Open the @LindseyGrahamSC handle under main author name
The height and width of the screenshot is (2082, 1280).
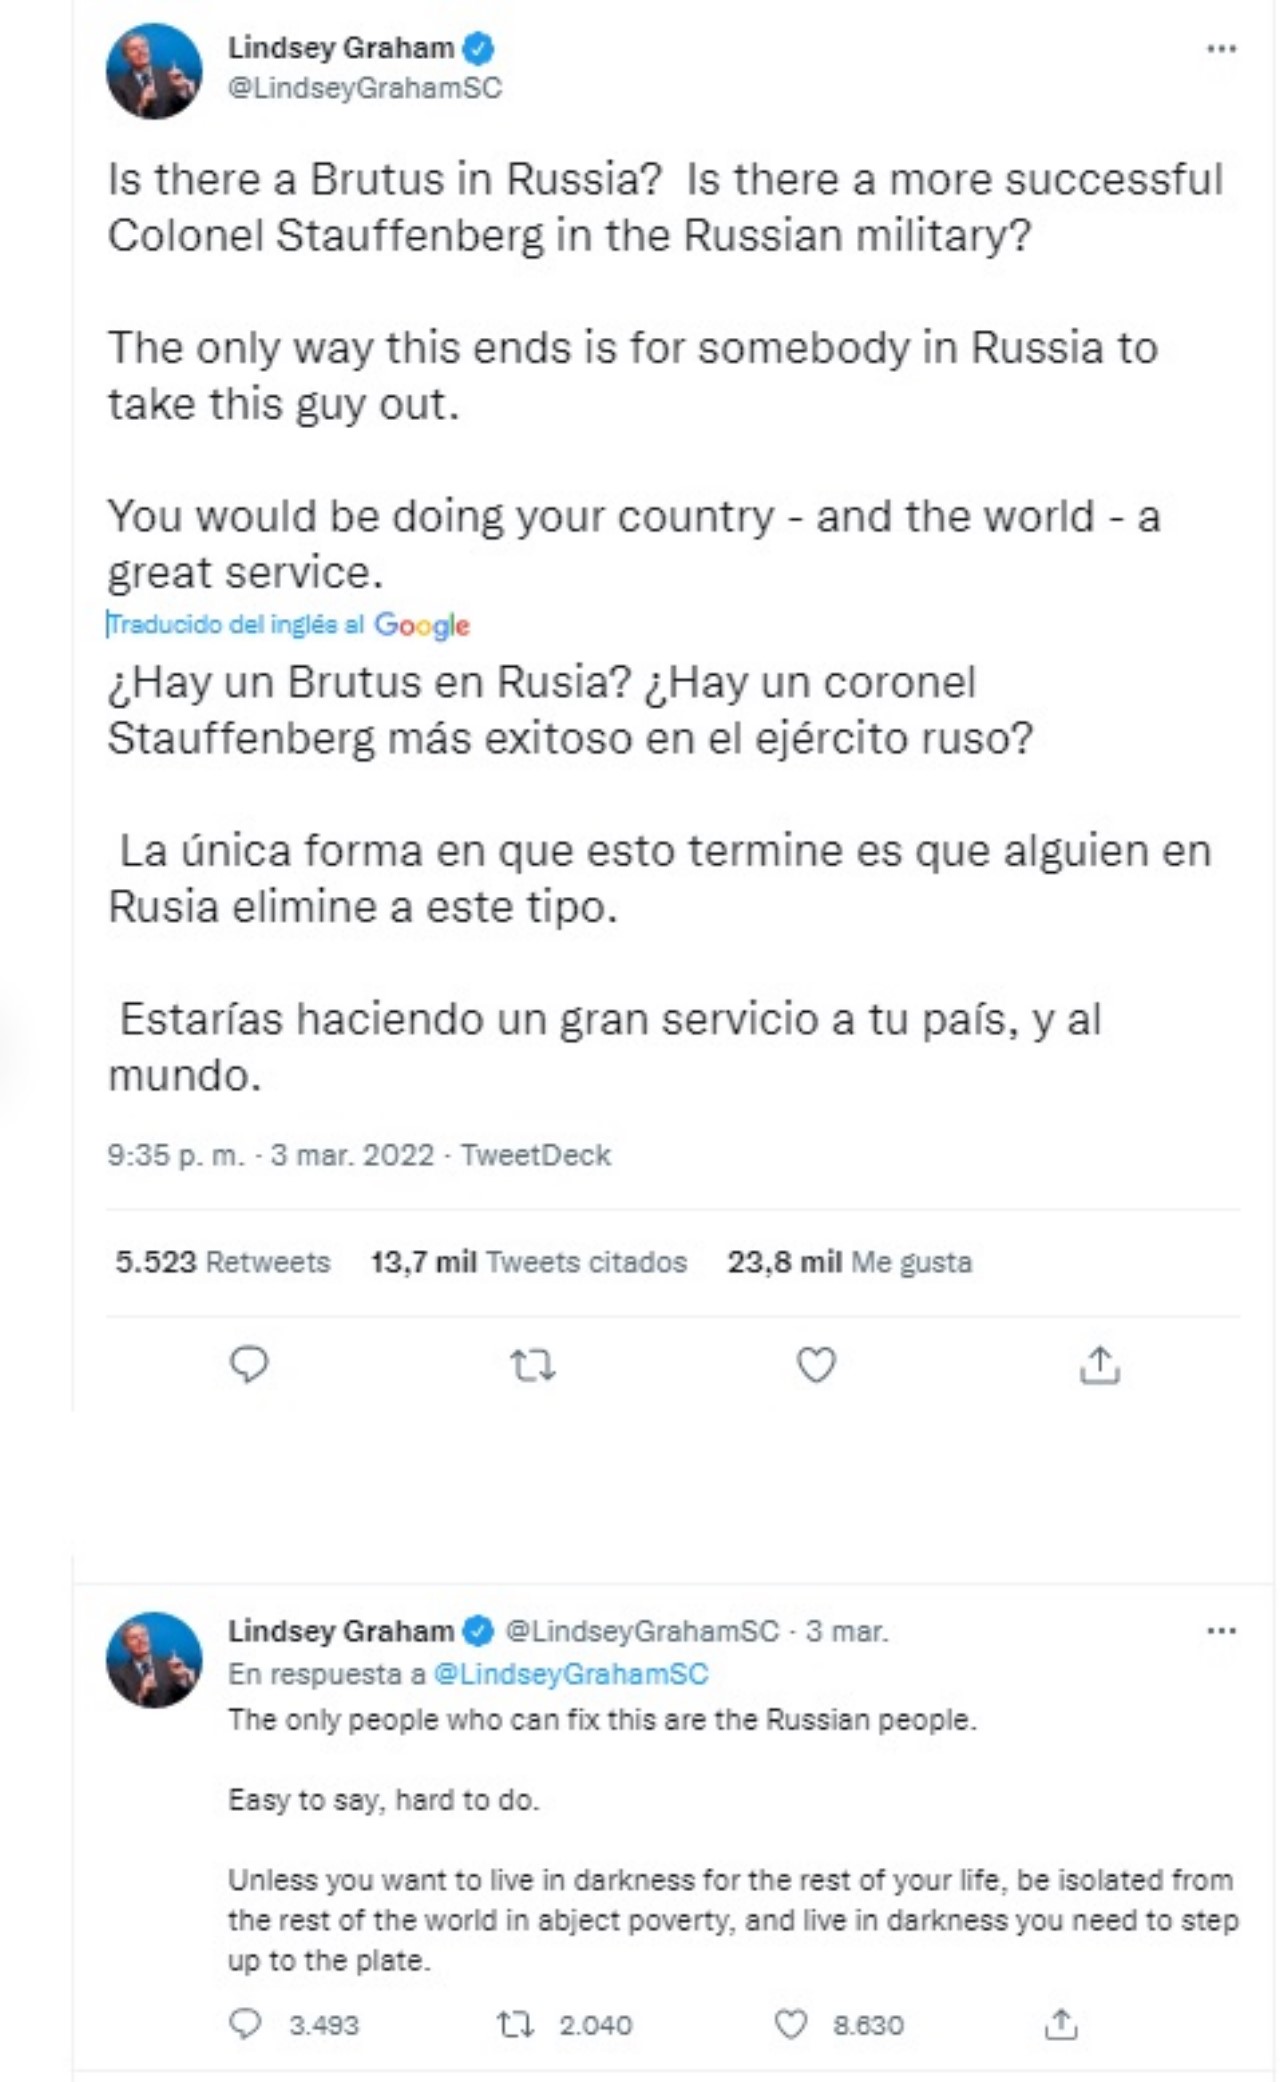coord(365,88)
